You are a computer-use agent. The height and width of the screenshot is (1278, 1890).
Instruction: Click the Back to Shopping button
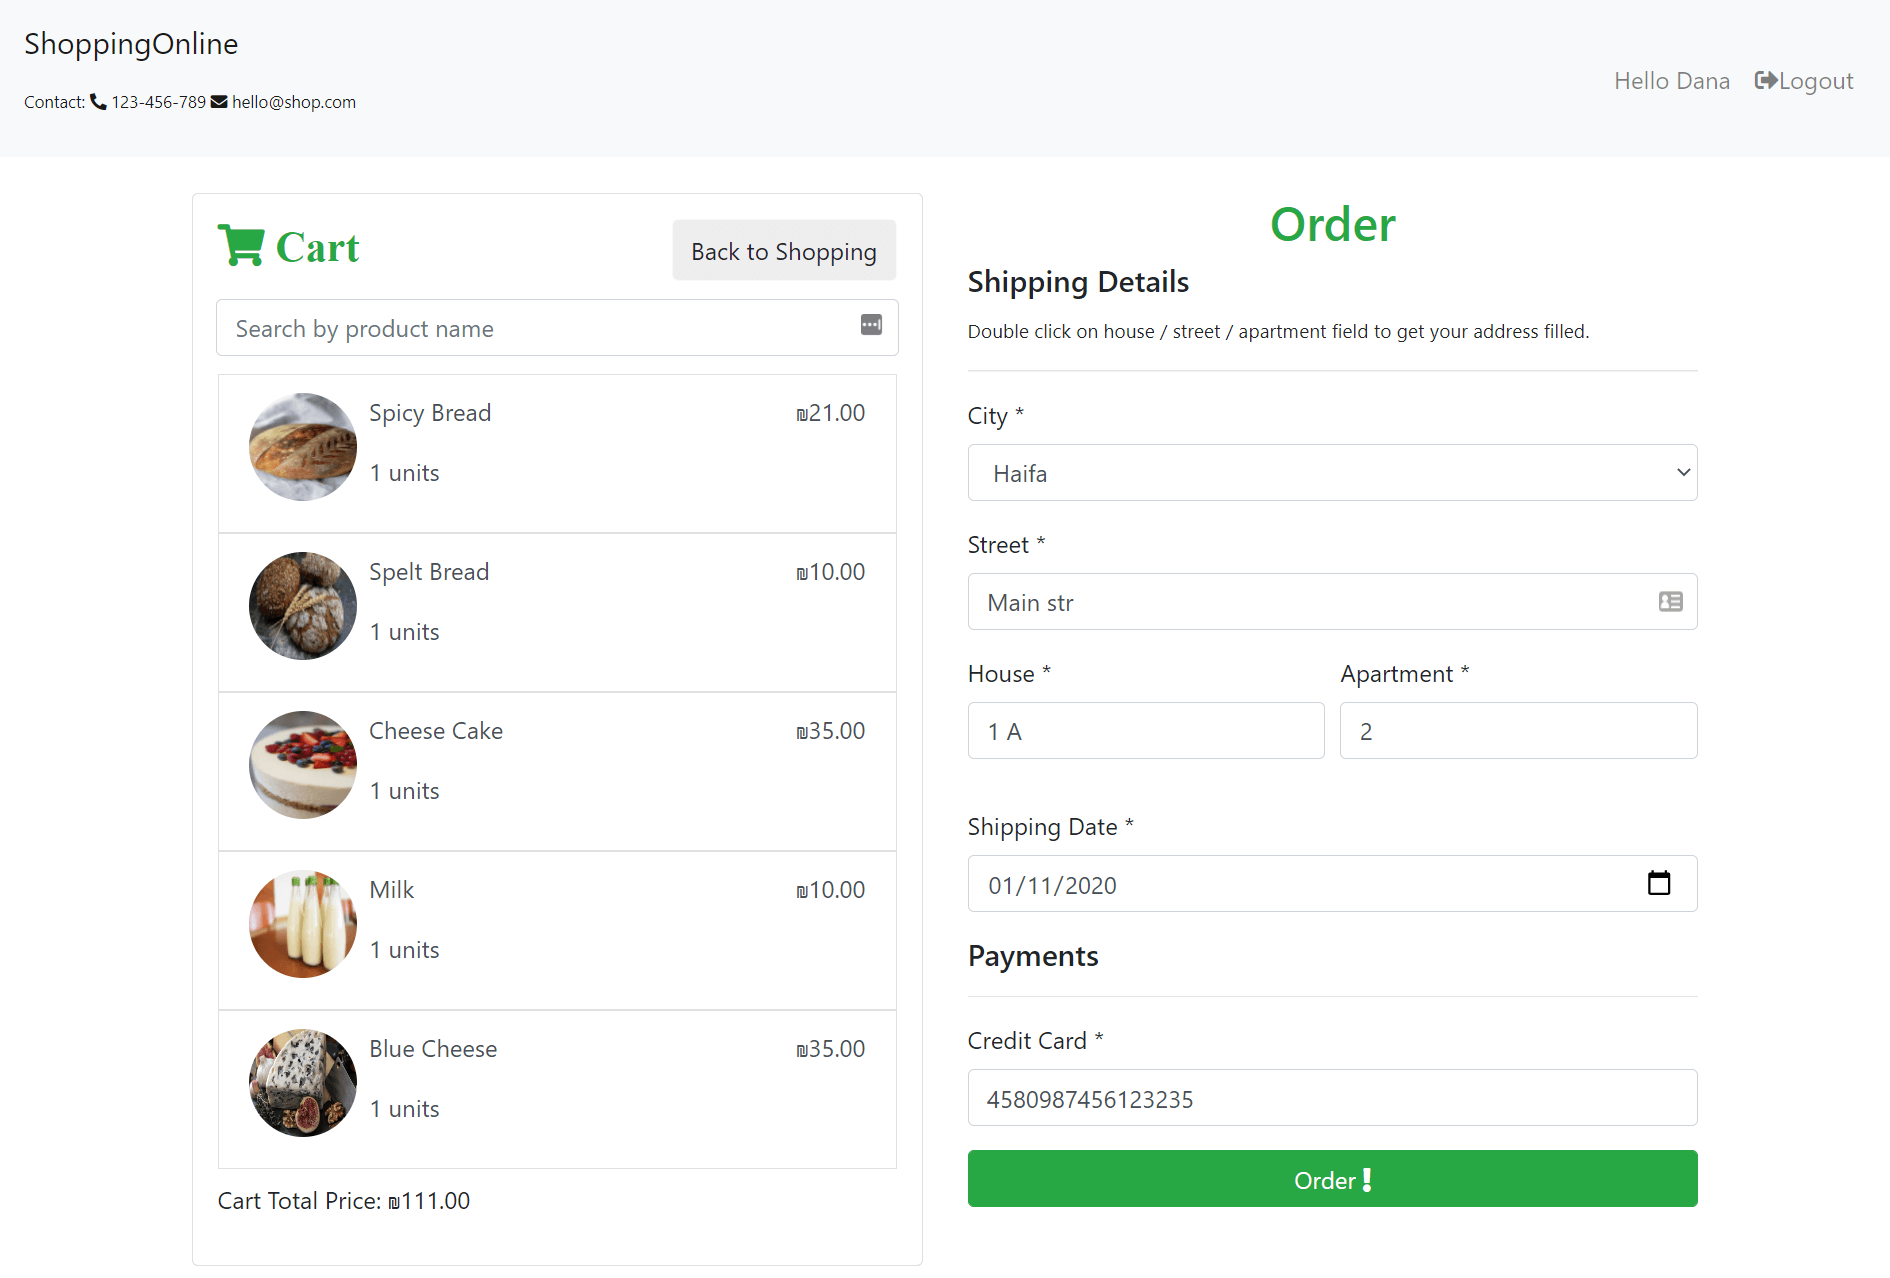(x=784, y=250)
